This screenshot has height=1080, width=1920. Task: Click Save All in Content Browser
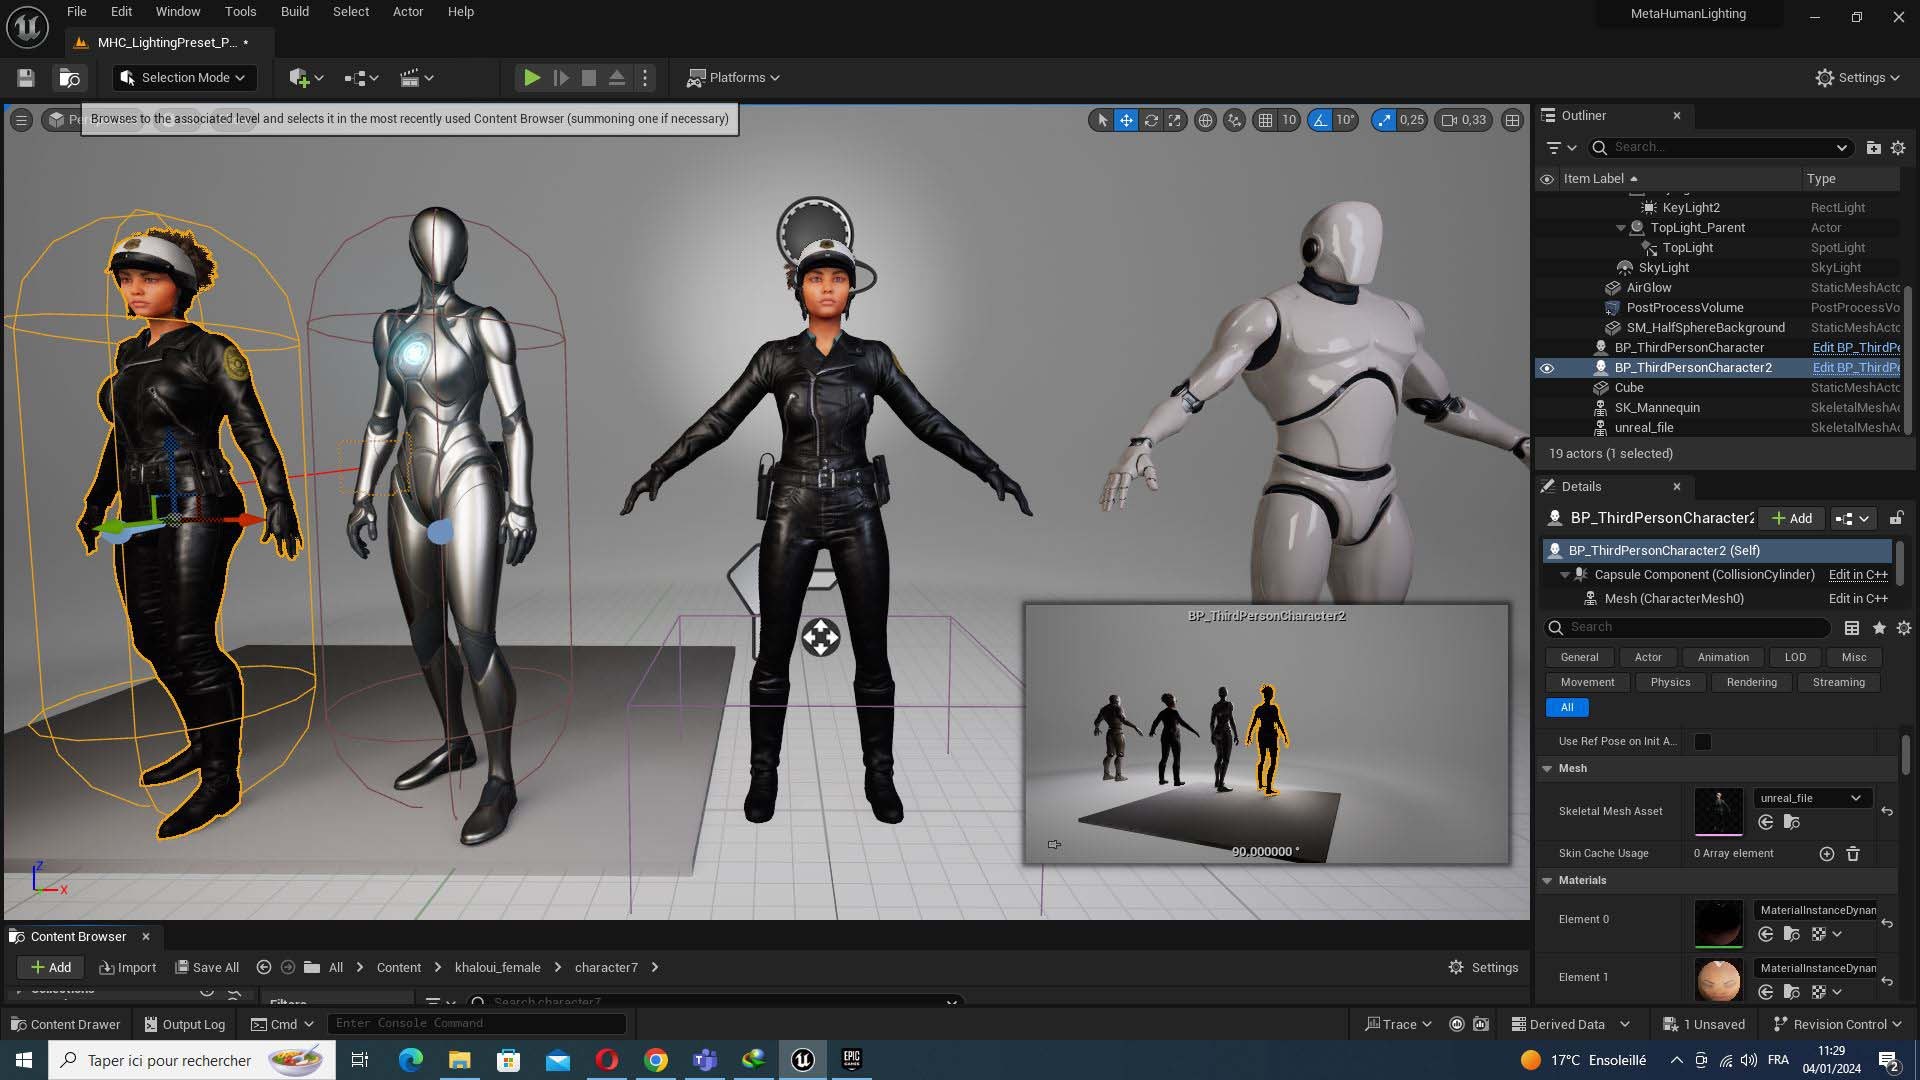click(x=207, y=968)
